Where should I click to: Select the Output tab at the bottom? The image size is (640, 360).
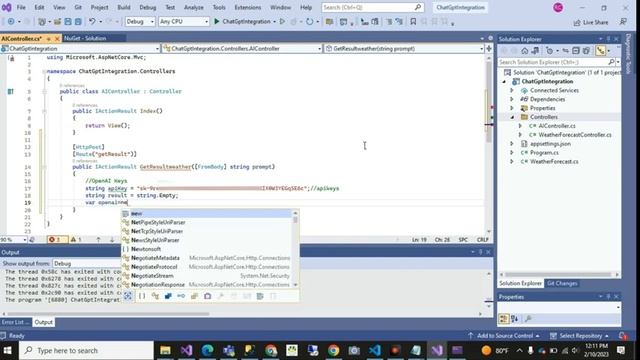click(43, 322)
